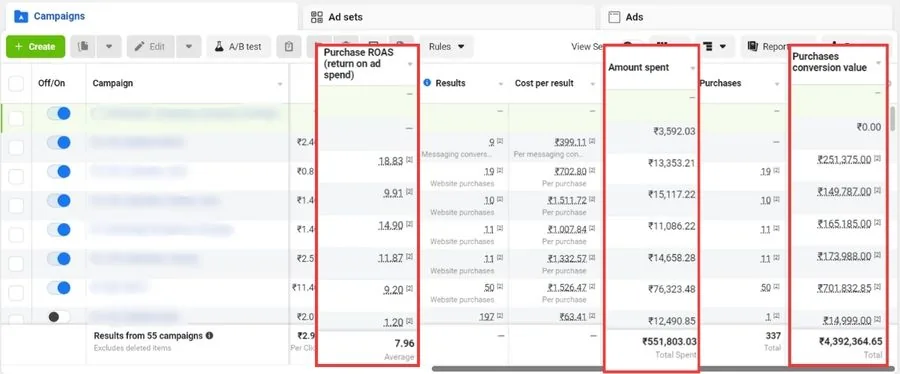Click attribution icon beside ₹1,511.72 cost
This screenshot has width=900, height=374.
[x=592, y=200]
